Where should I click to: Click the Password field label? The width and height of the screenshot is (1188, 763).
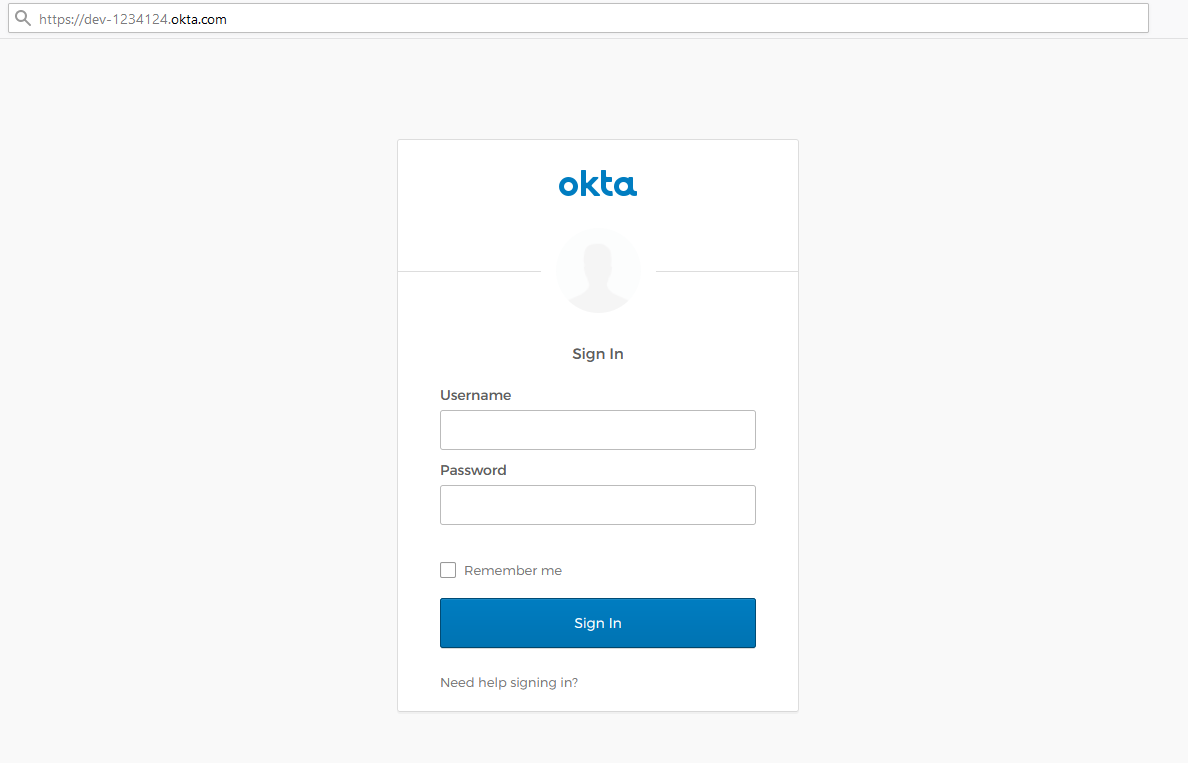click(x=473, y=470)
